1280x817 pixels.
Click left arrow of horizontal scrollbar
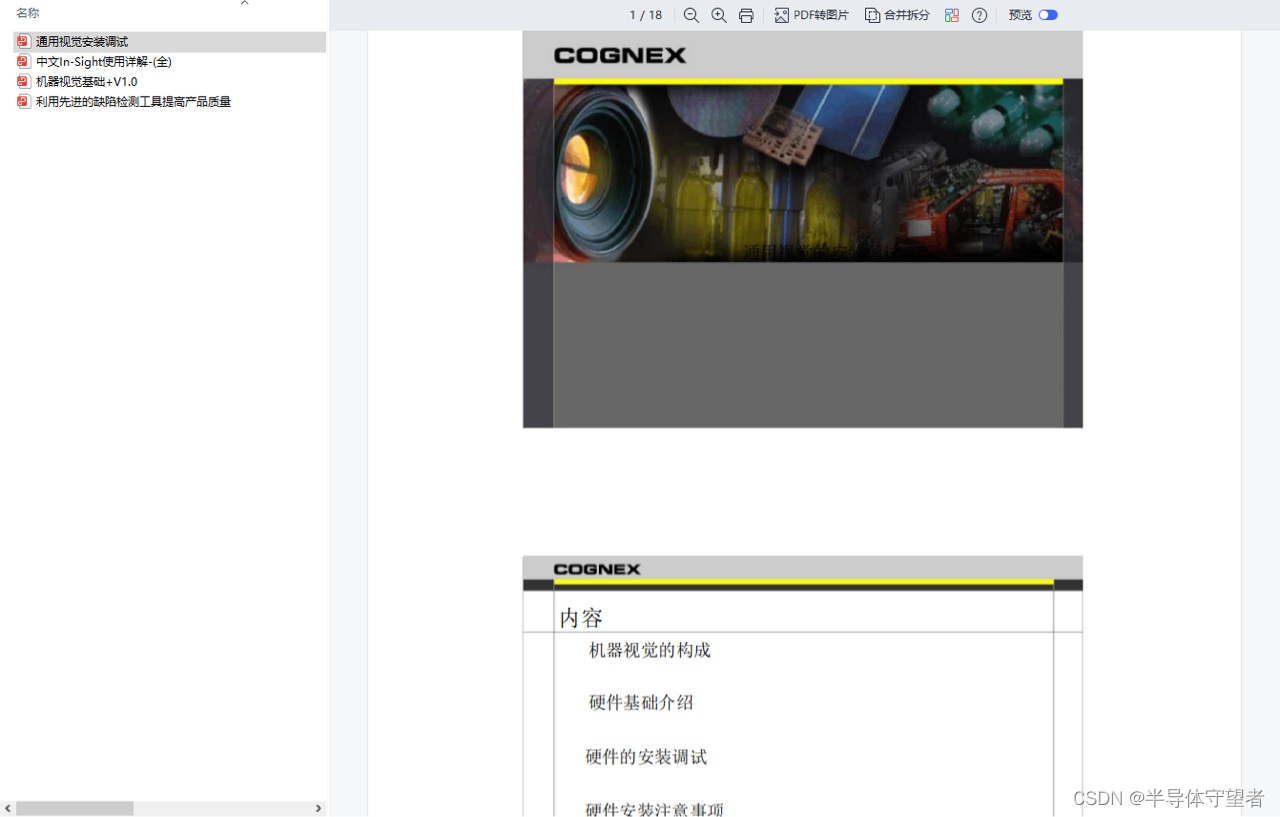[x=8, y=808]
